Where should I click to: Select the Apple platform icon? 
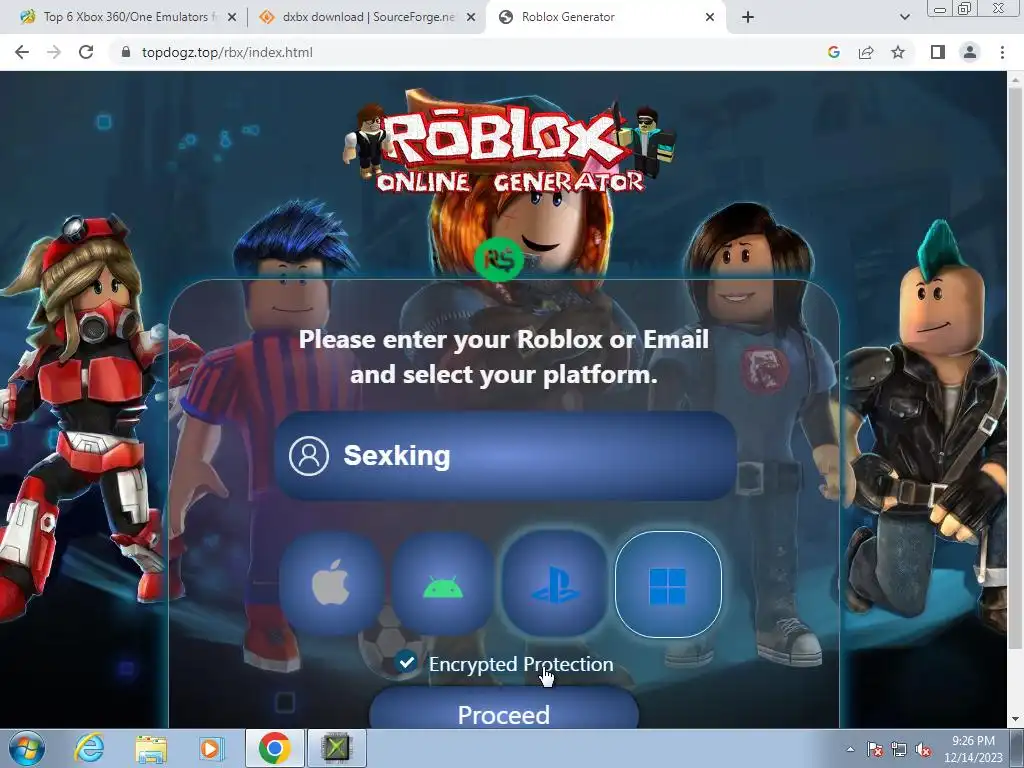pyautogui.click(x=330, y=583)
